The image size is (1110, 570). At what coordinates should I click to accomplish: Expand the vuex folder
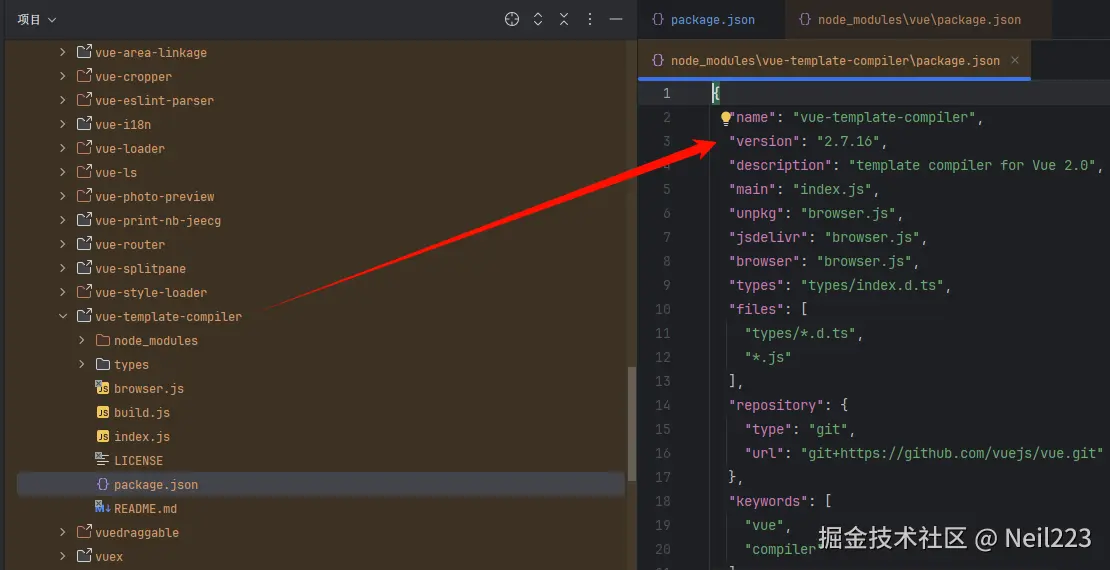click(x=62, y=557)
